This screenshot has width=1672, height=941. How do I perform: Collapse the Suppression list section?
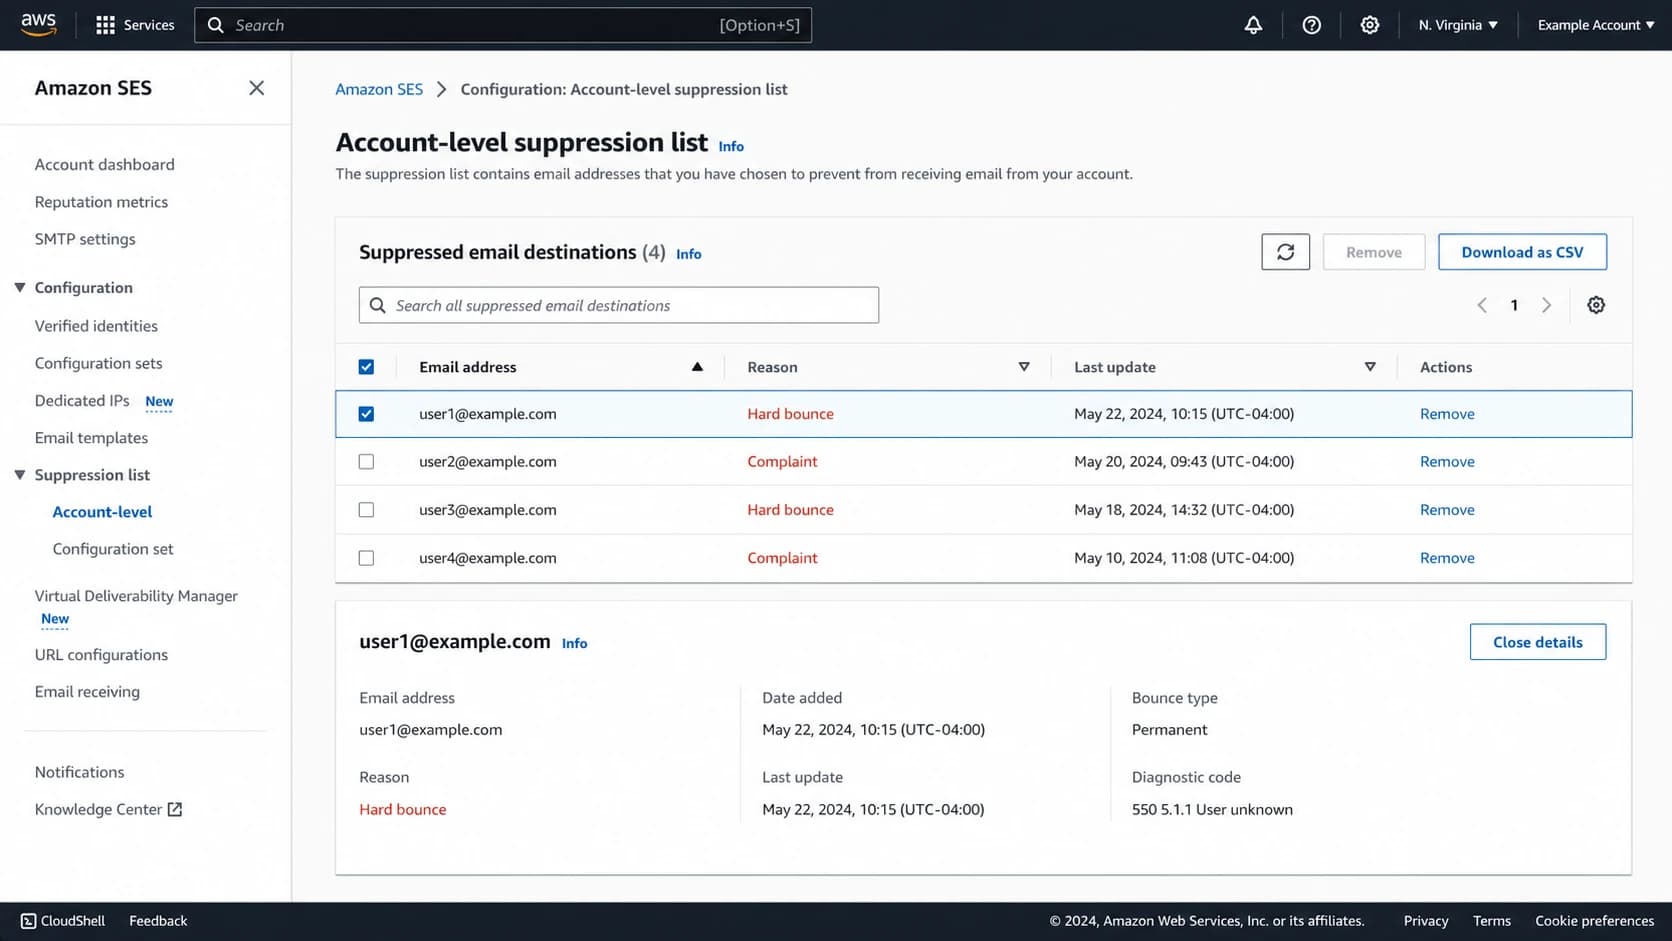[19, 475]
